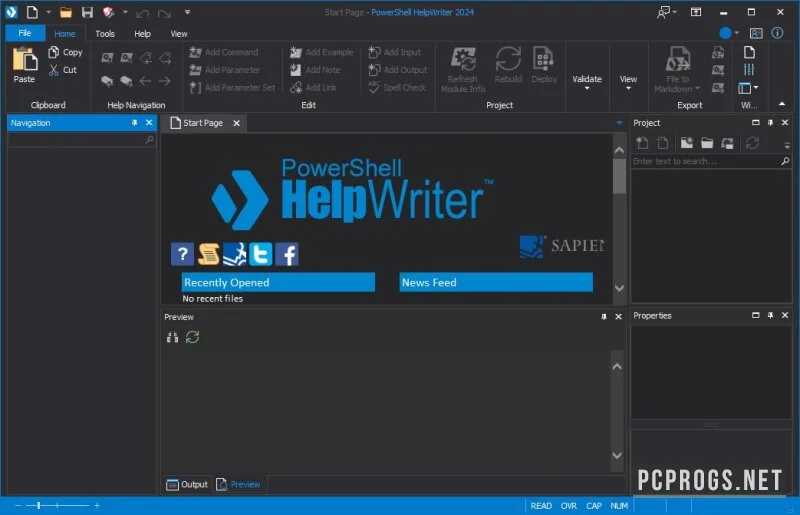Screen dimensions: 800x515
Task: Switch to the bottom Preview tab
Action: pyautogui.click(x=238, y=484)
